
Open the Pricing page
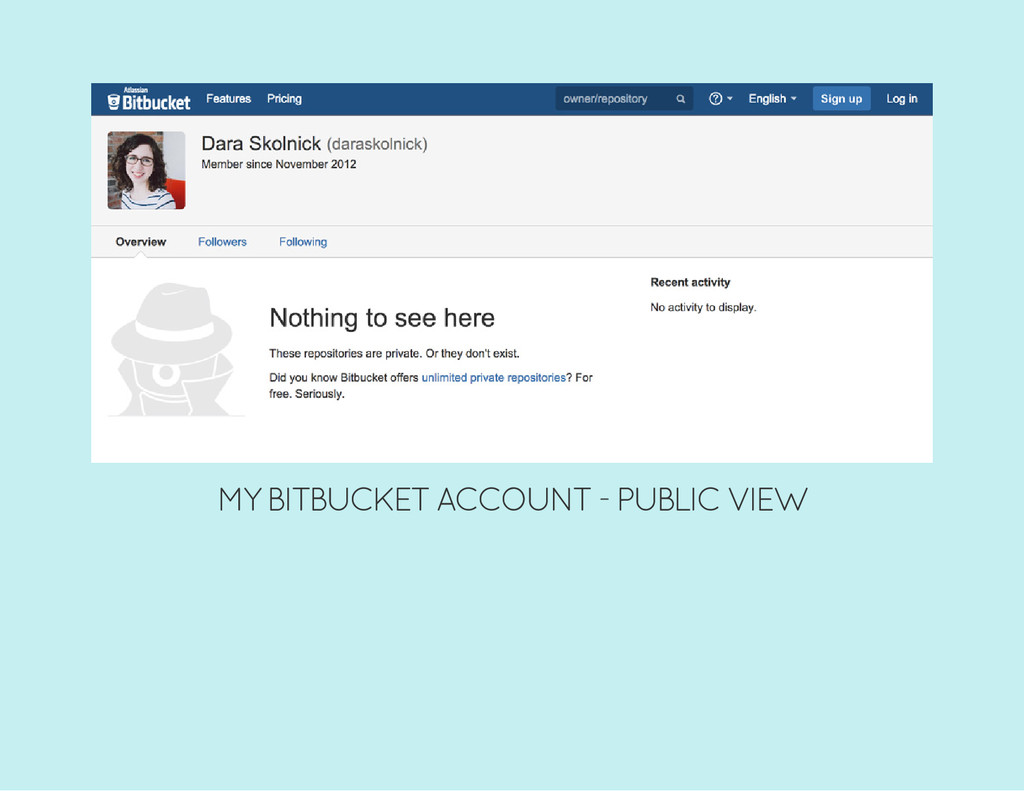[284, 99]
